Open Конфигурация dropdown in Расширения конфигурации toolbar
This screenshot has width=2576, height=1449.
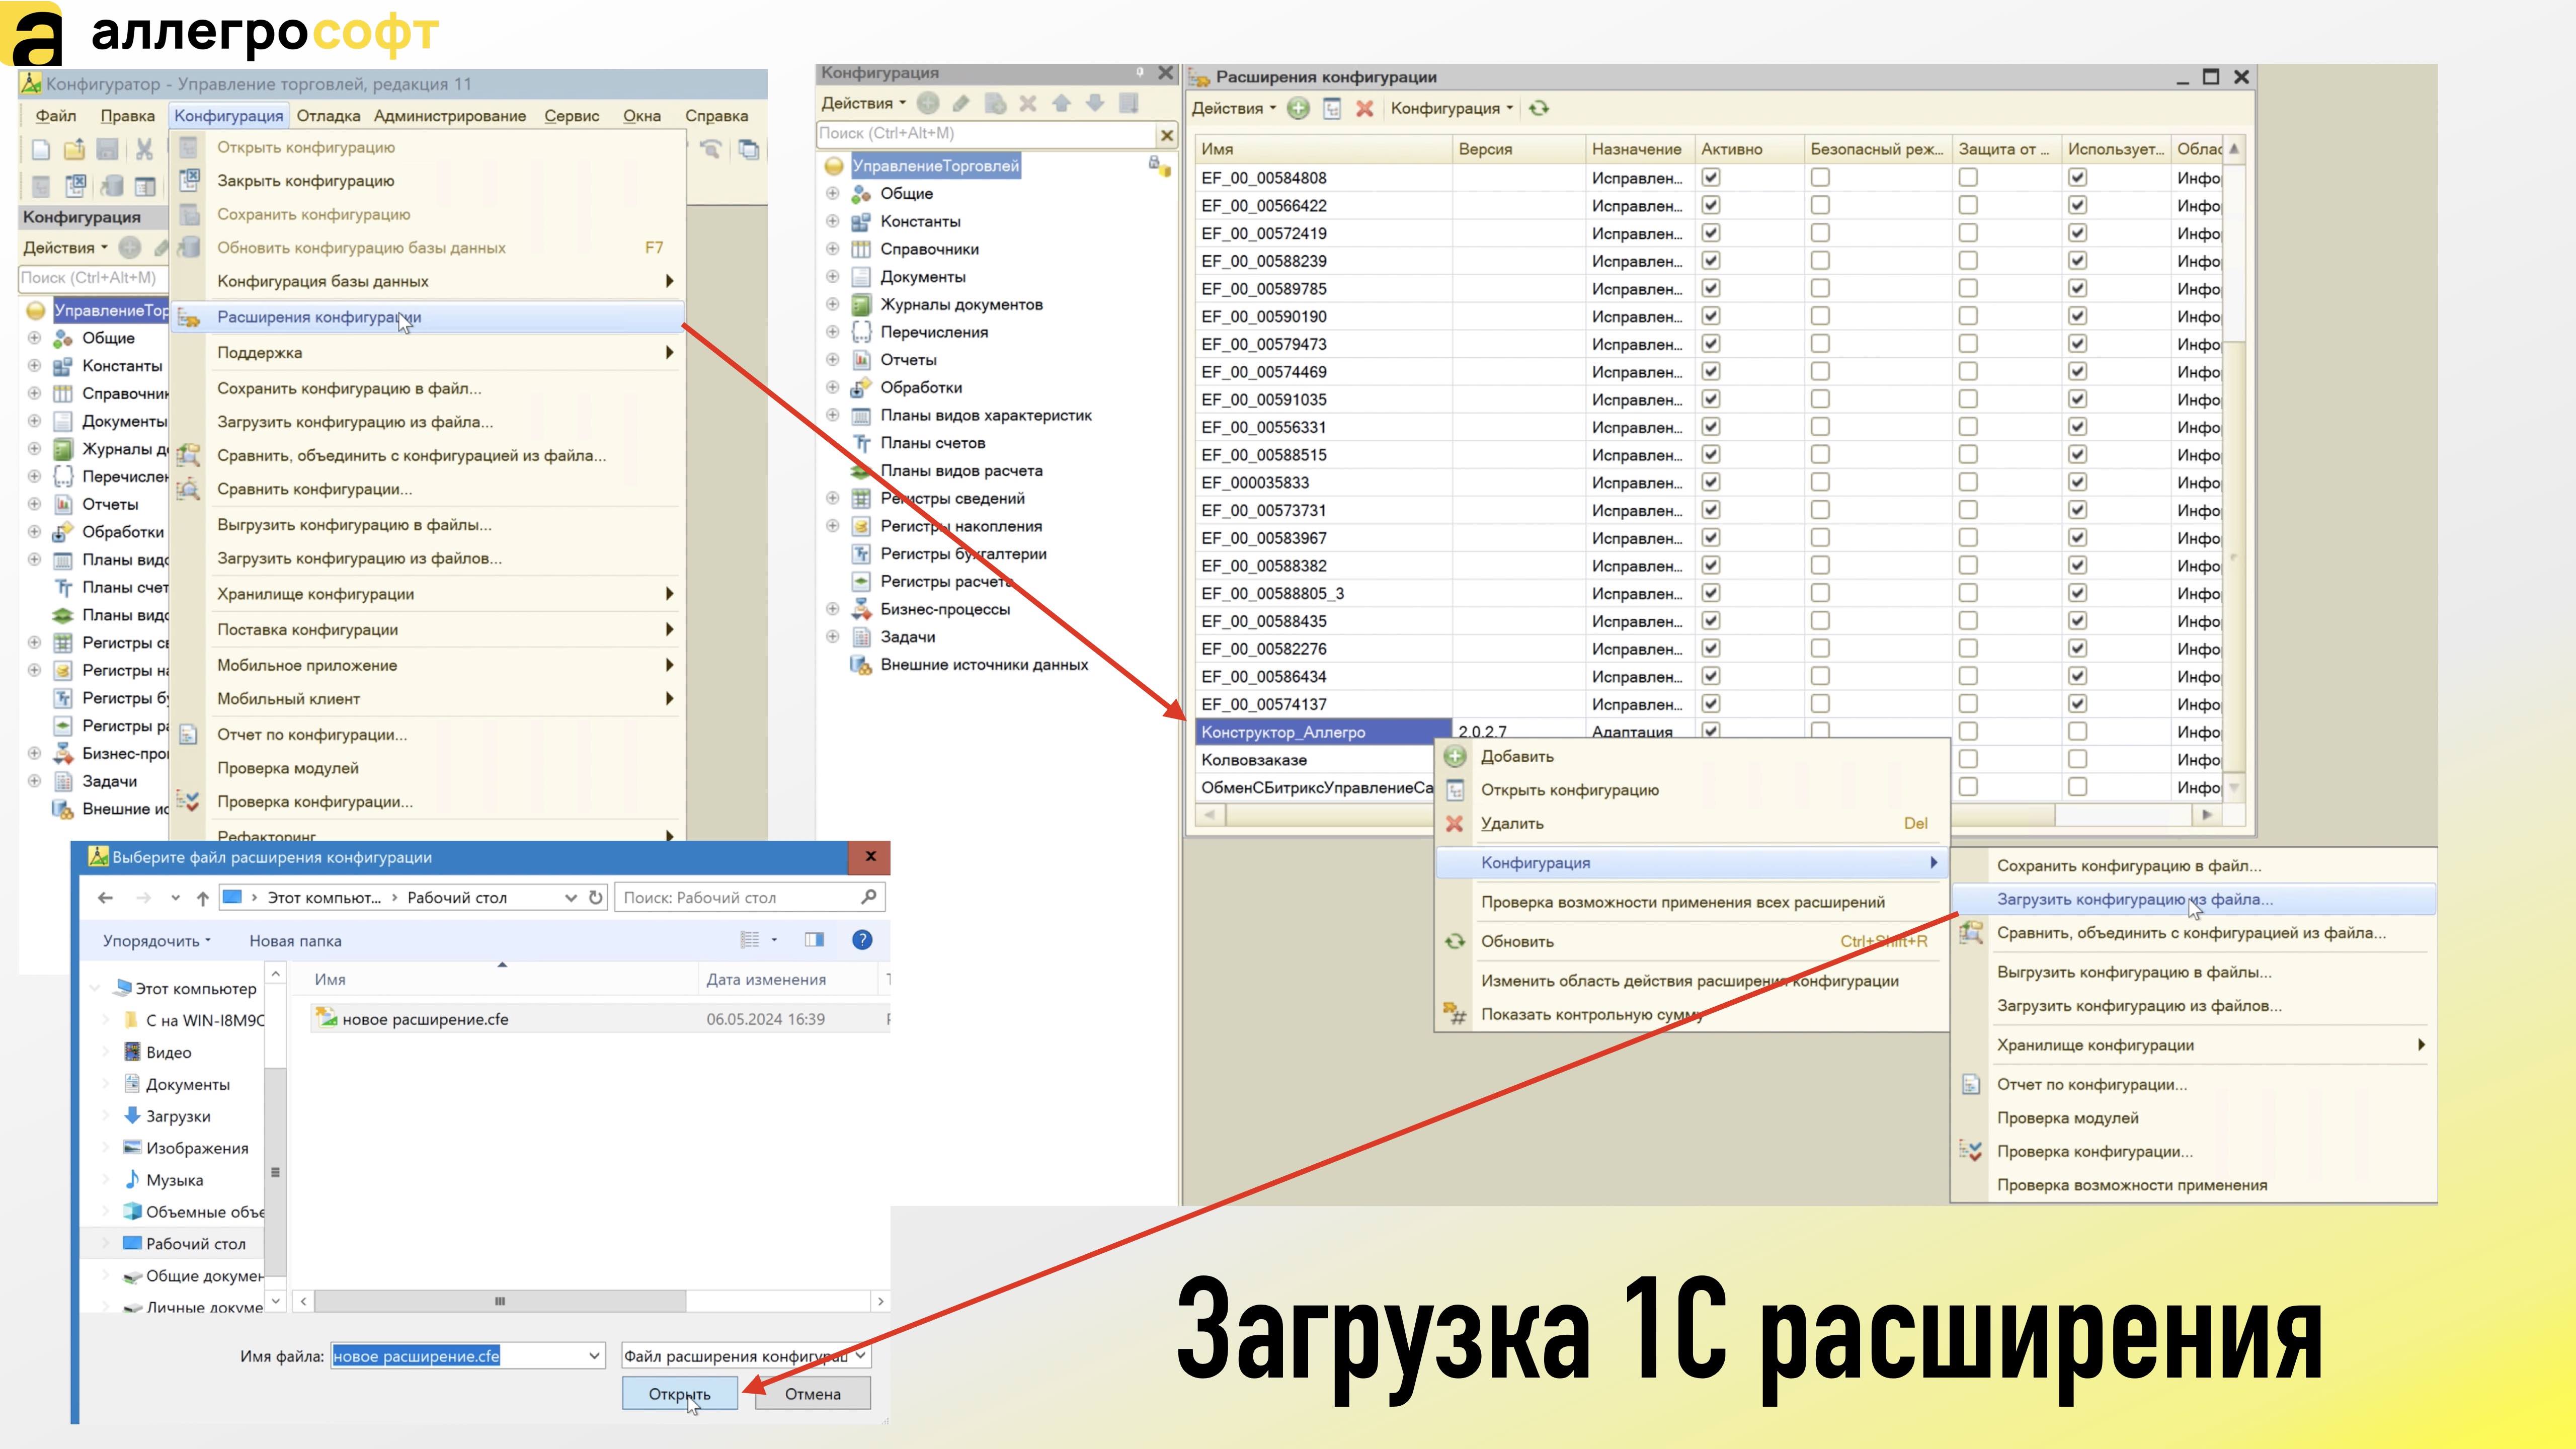[x=1452, y=108]
